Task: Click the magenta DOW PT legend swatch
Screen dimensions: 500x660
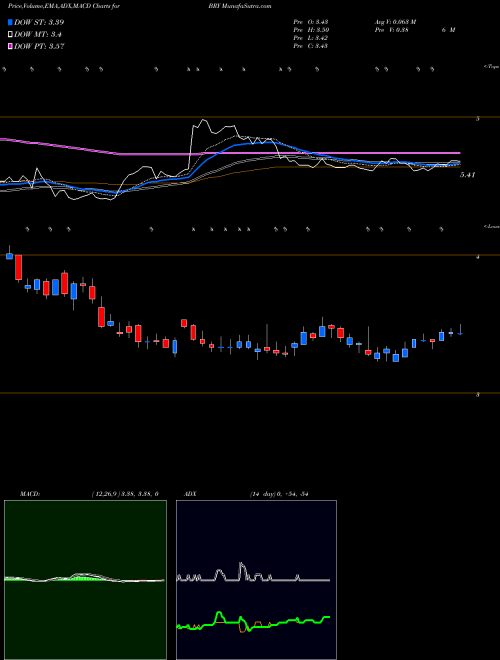Action: tap(10, 47)
